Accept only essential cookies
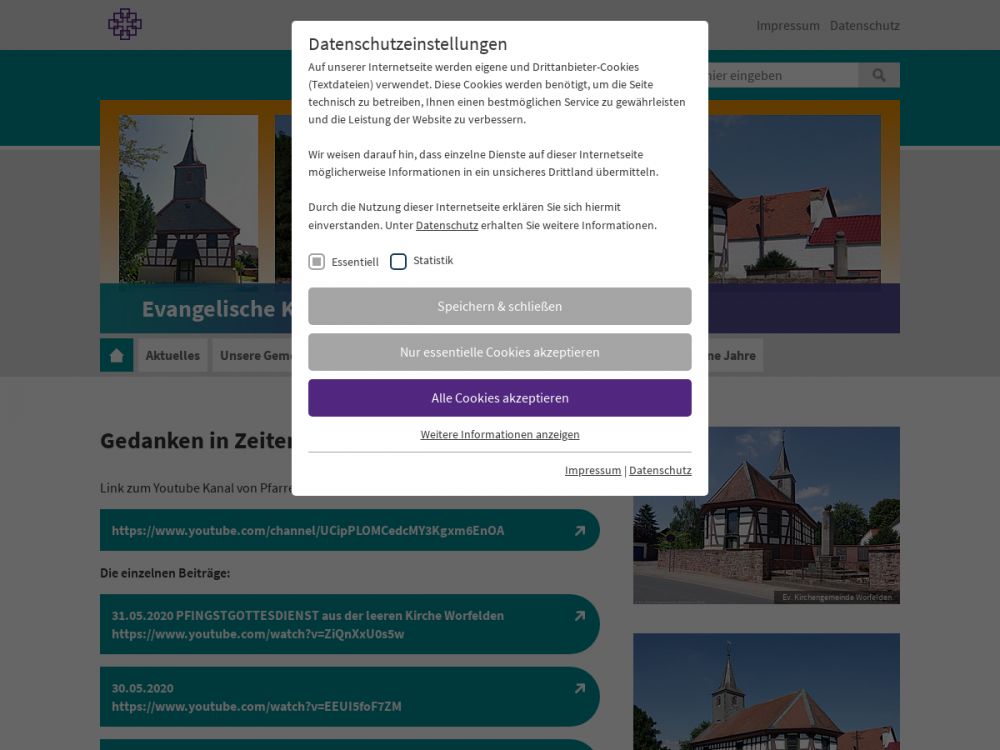This screenshot has height=750, width=1000. [499, 352]
